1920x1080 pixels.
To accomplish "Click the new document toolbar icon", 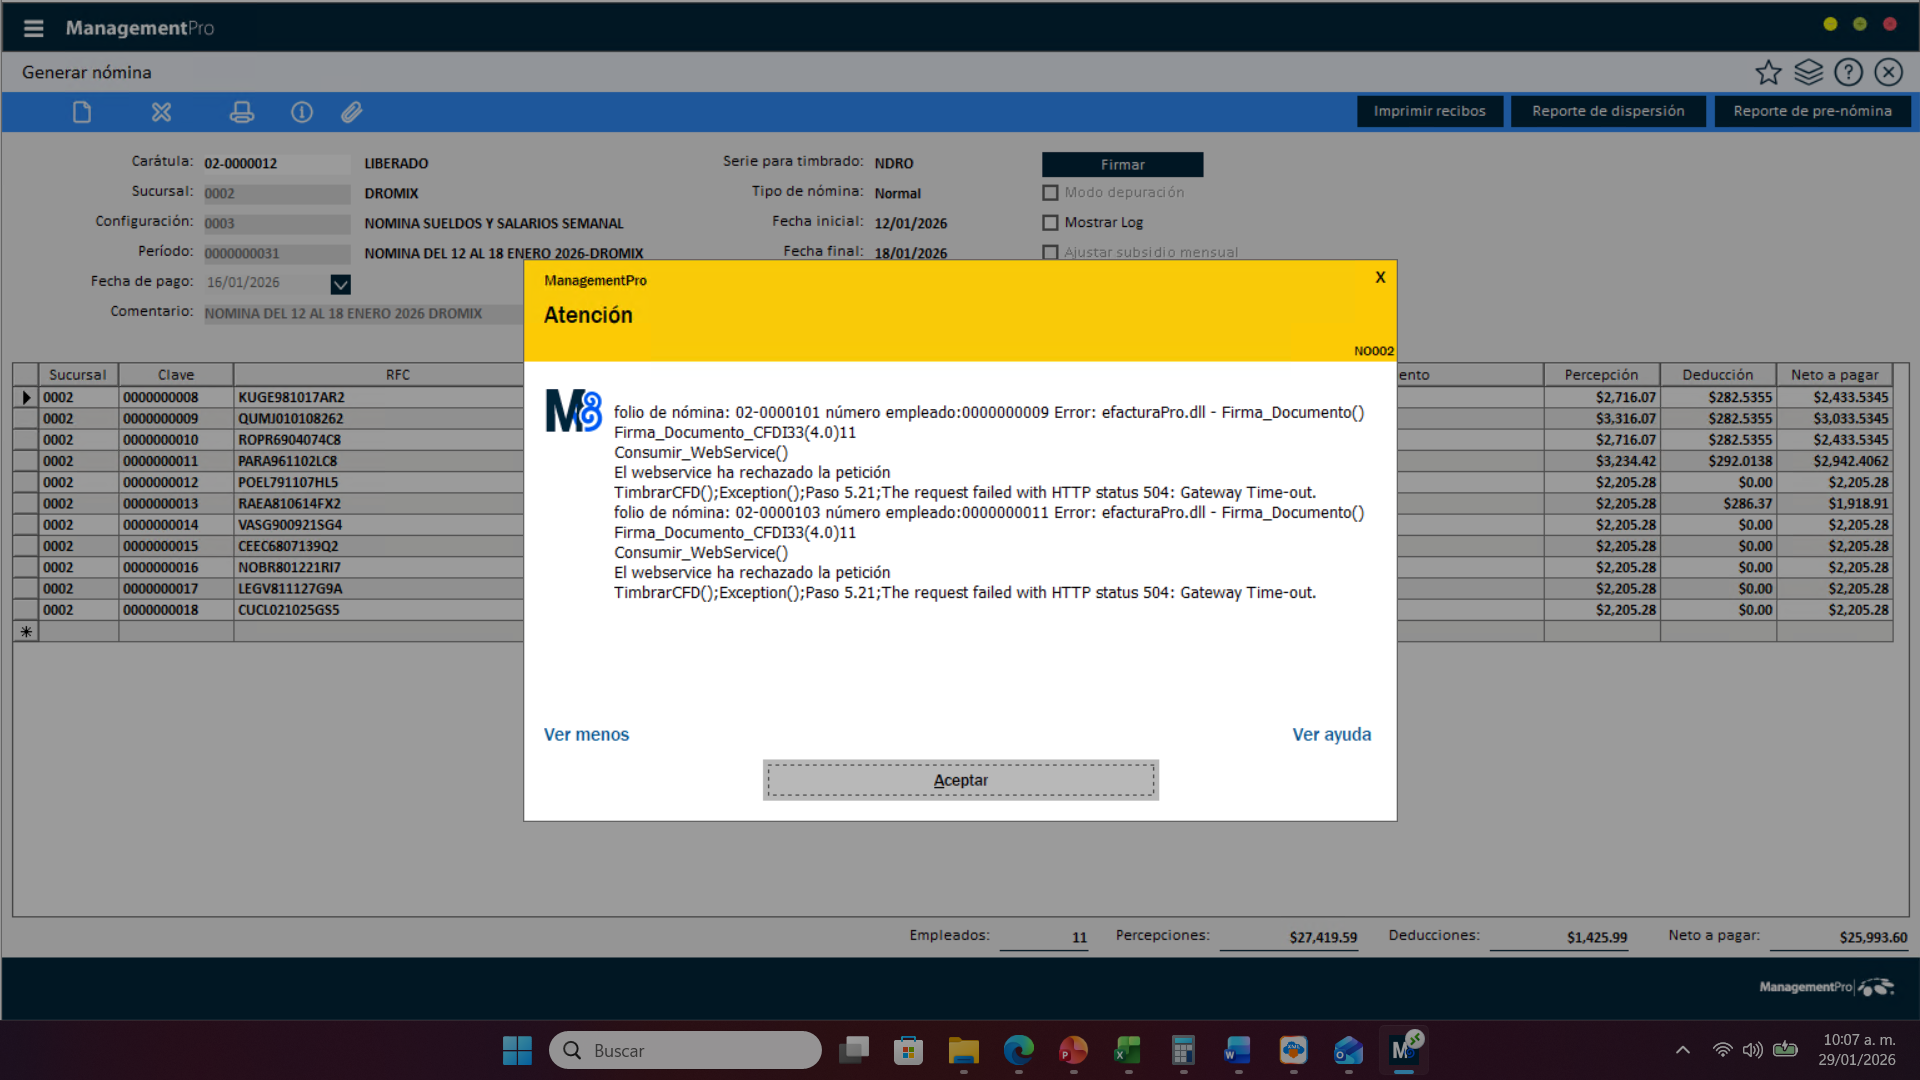I will (x=82, y=112).
